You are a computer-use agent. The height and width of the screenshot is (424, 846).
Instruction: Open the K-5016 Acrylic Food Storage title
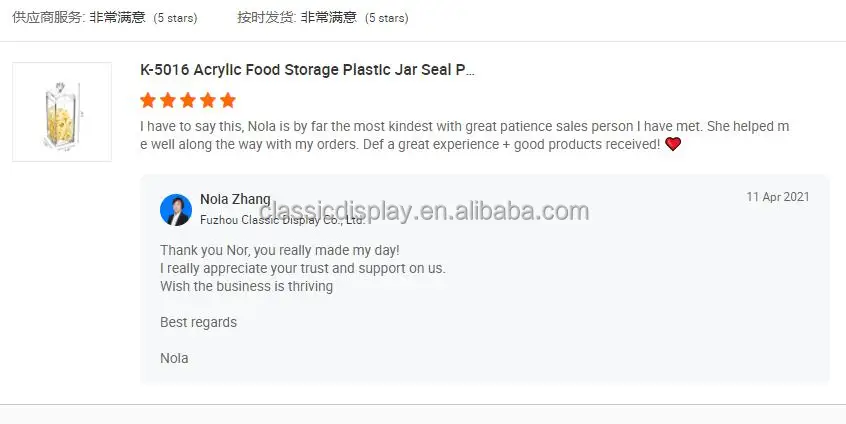point(308,70)
